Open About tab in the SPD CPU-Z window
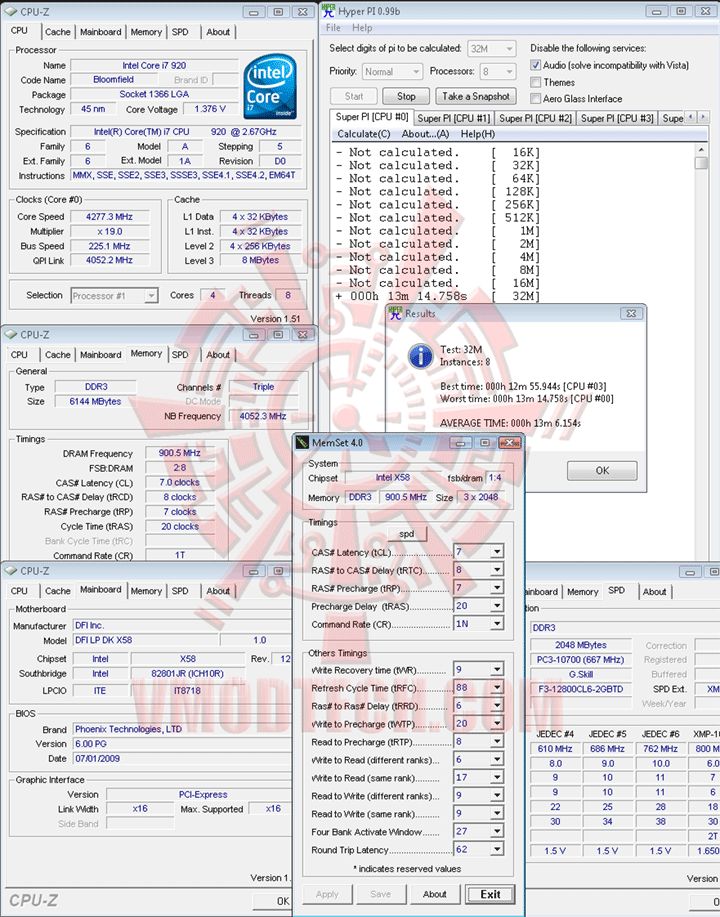 click(x=654, y=592)
